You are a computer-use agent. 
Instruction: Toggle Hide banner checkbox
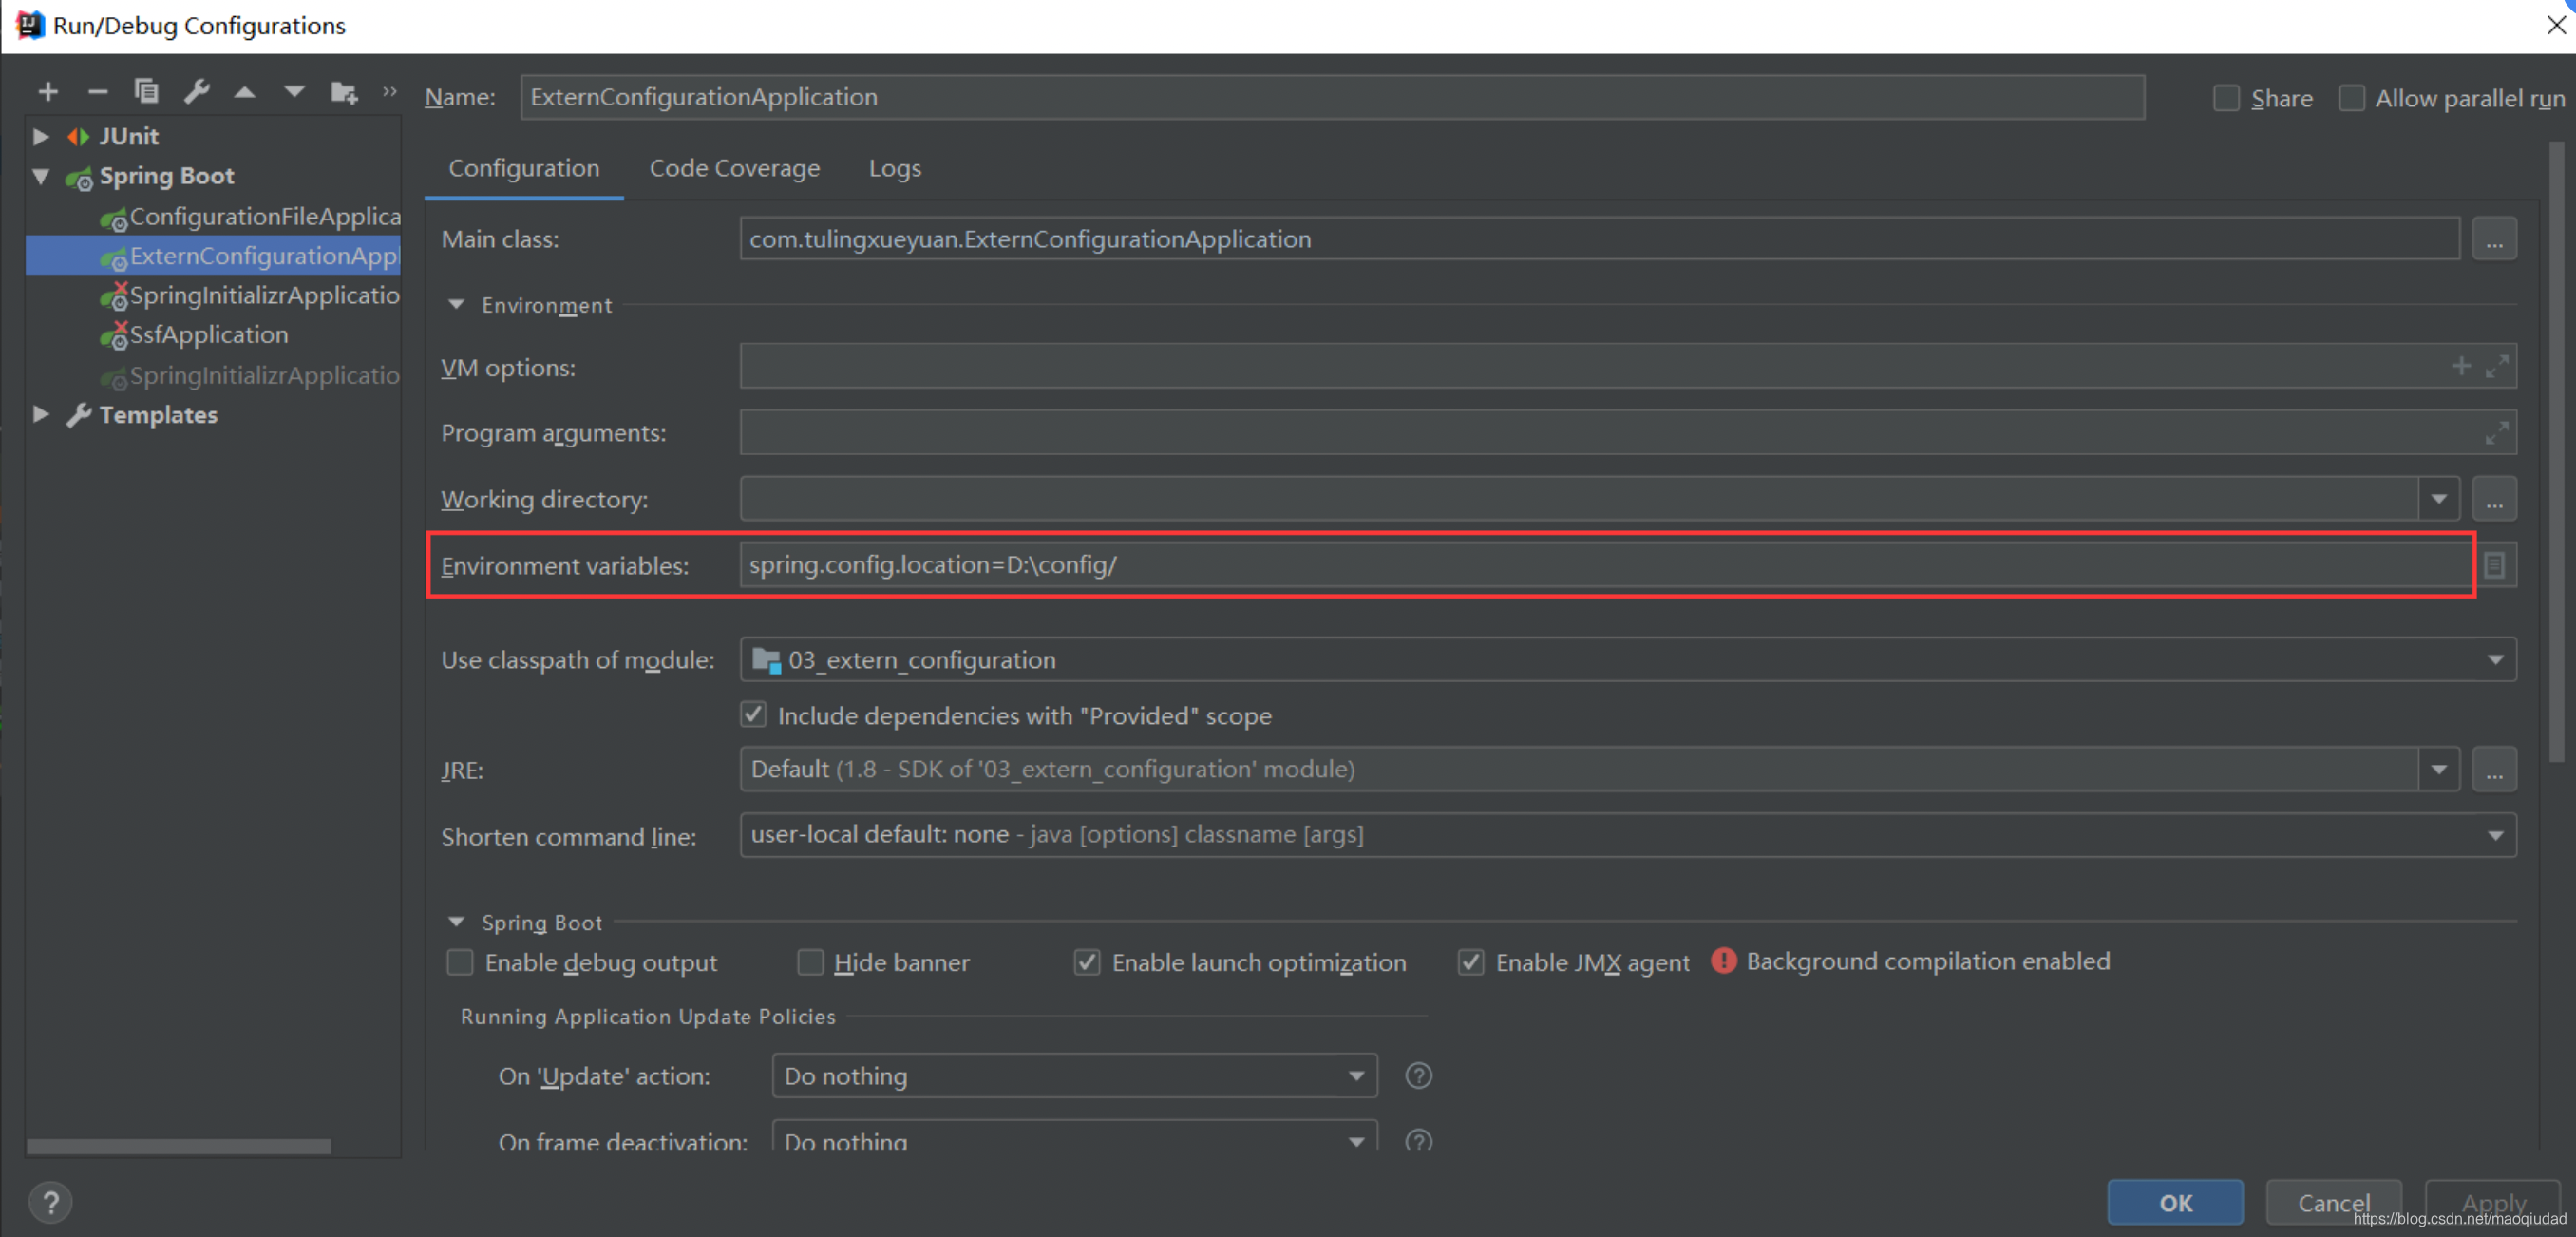click(x=810, y=962)
